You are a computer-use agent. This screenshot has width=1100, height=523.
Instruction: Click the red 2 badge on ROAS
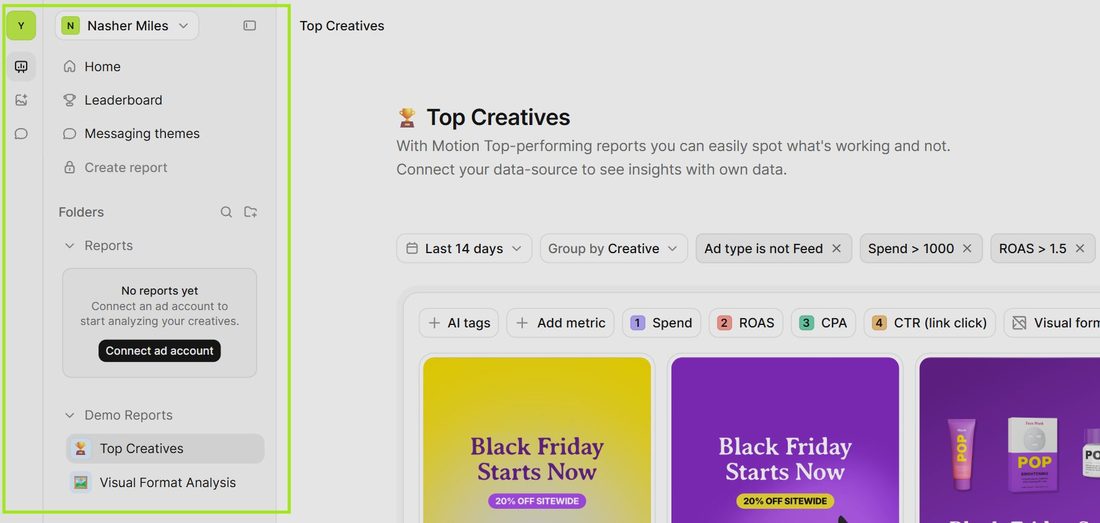tap(724, 323)
